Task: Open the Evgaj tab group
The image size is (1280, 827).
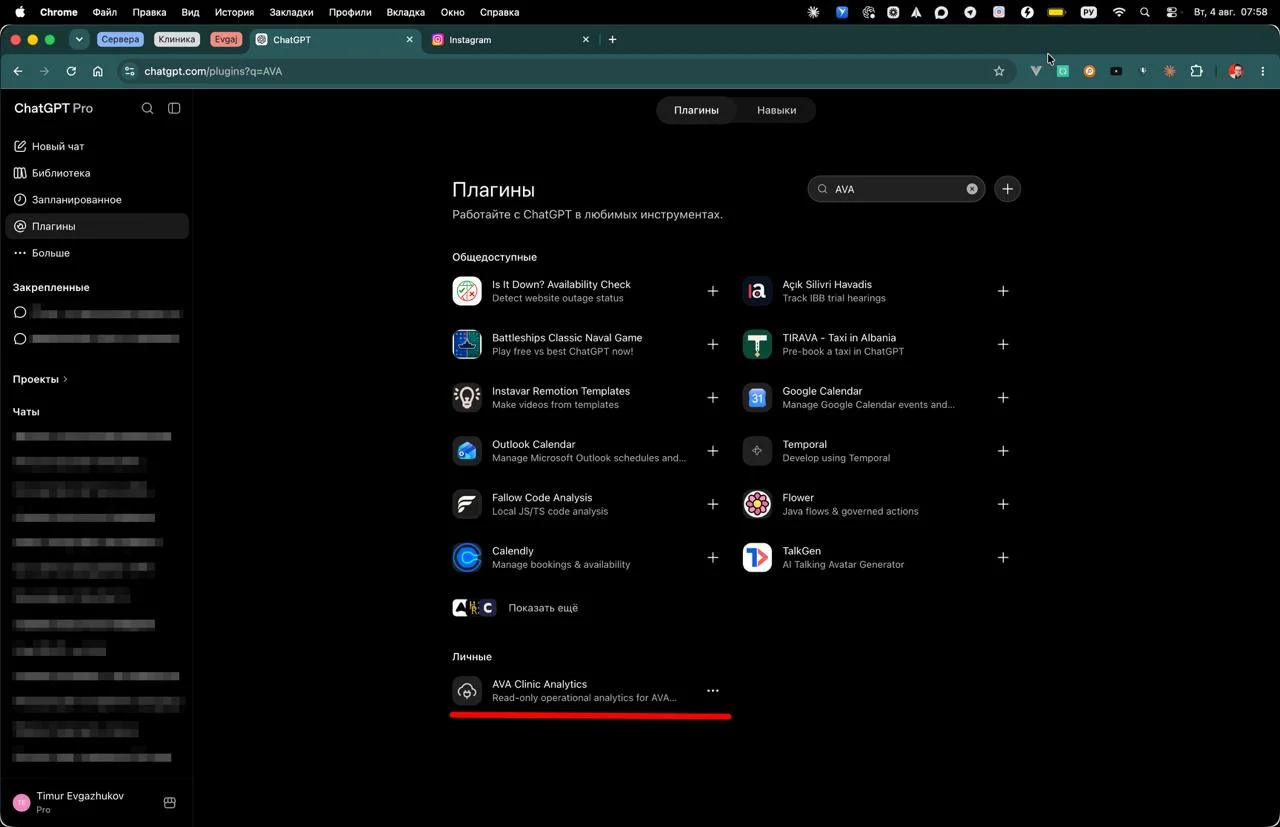Action: click(x=225, y=40)
